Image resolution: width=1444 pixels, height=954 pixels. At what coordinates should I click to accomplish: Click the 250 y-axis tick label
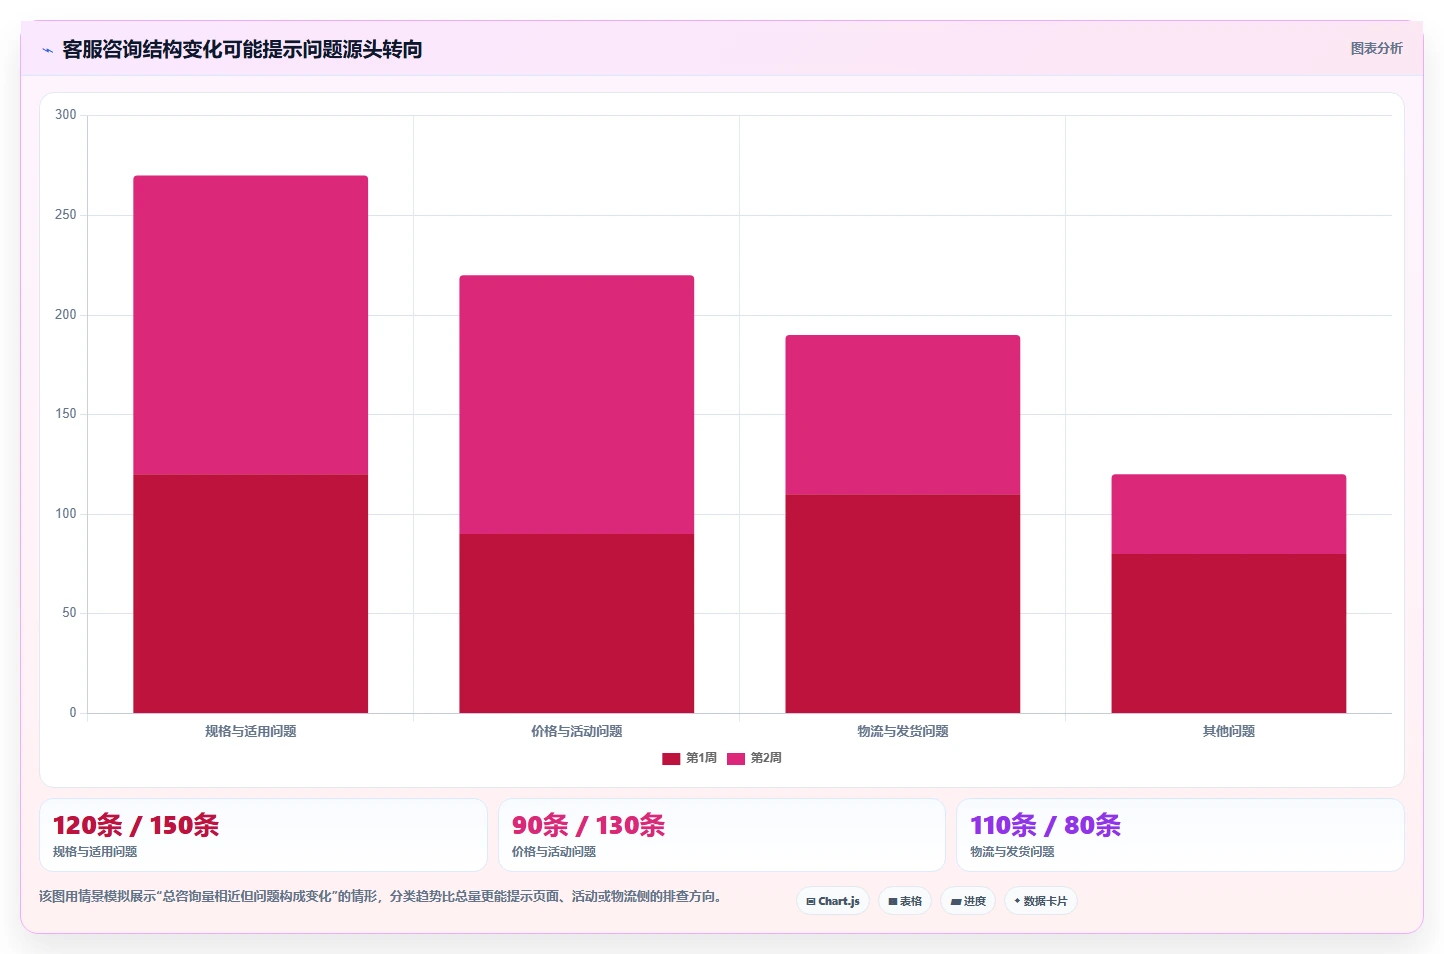point(66,215)
